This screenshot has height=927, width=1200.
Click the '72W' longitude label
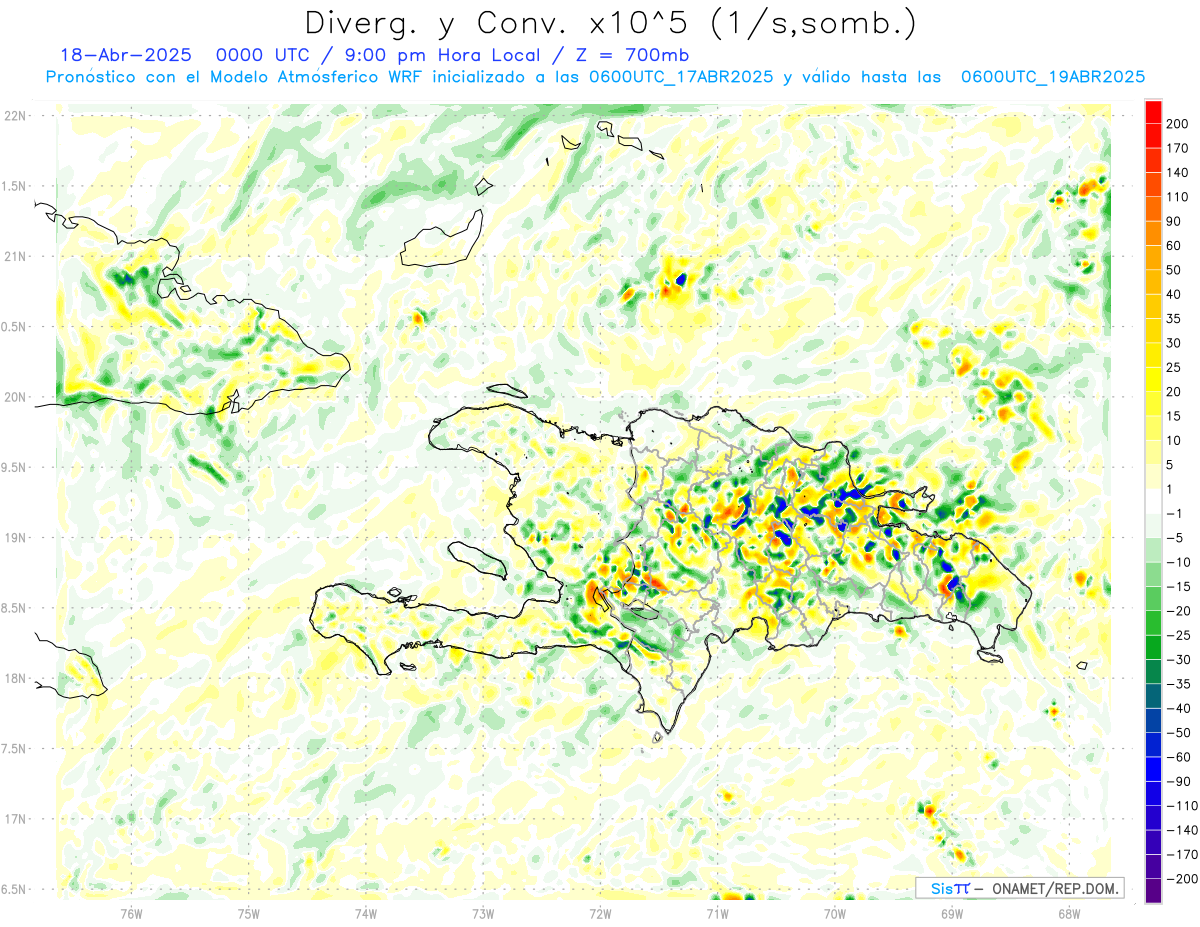click(x=600, y=914)
